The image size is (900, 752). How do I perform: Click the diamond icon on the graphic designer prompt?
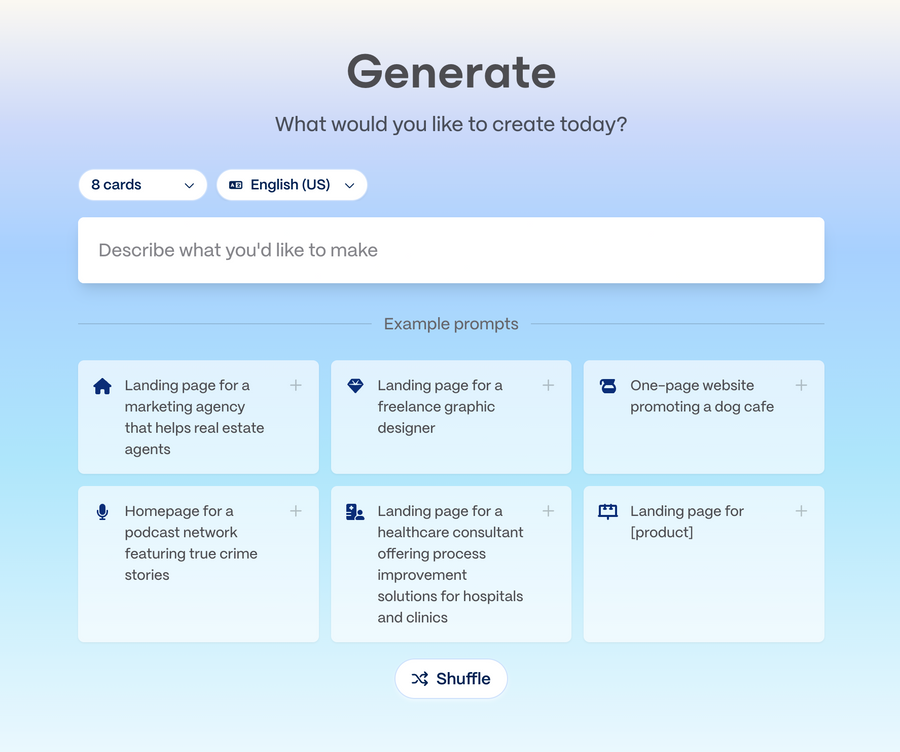pyautogui.click(x=354, y=385)
